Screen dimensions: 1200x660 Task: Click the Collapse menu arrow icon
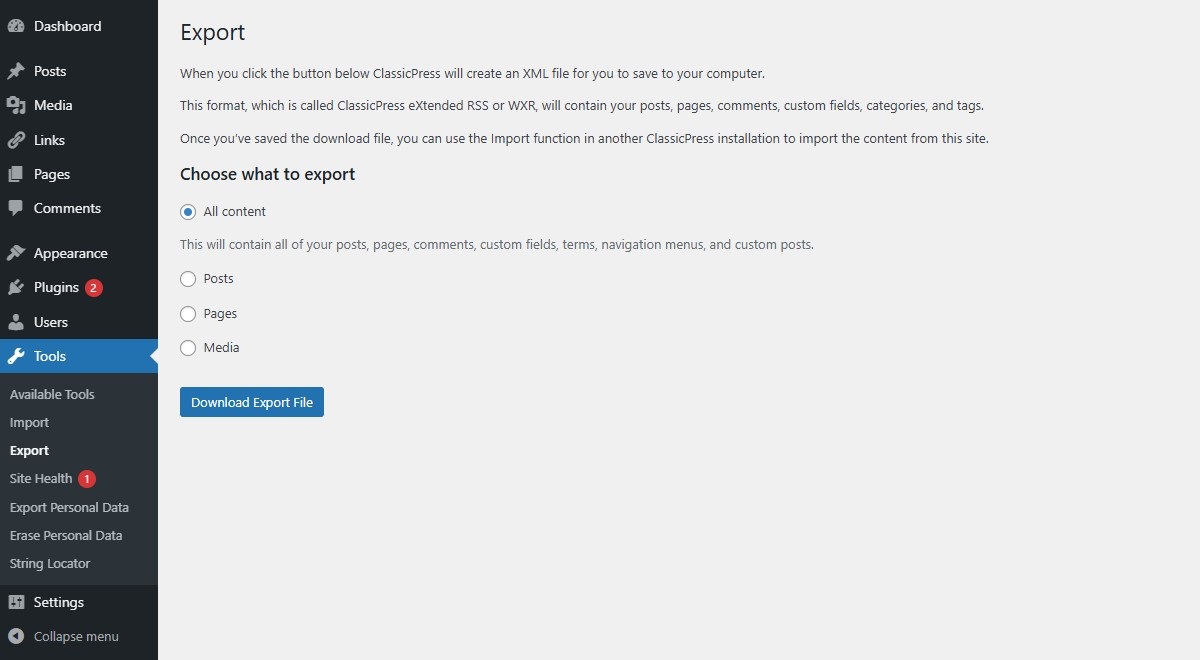click(16, 636)
